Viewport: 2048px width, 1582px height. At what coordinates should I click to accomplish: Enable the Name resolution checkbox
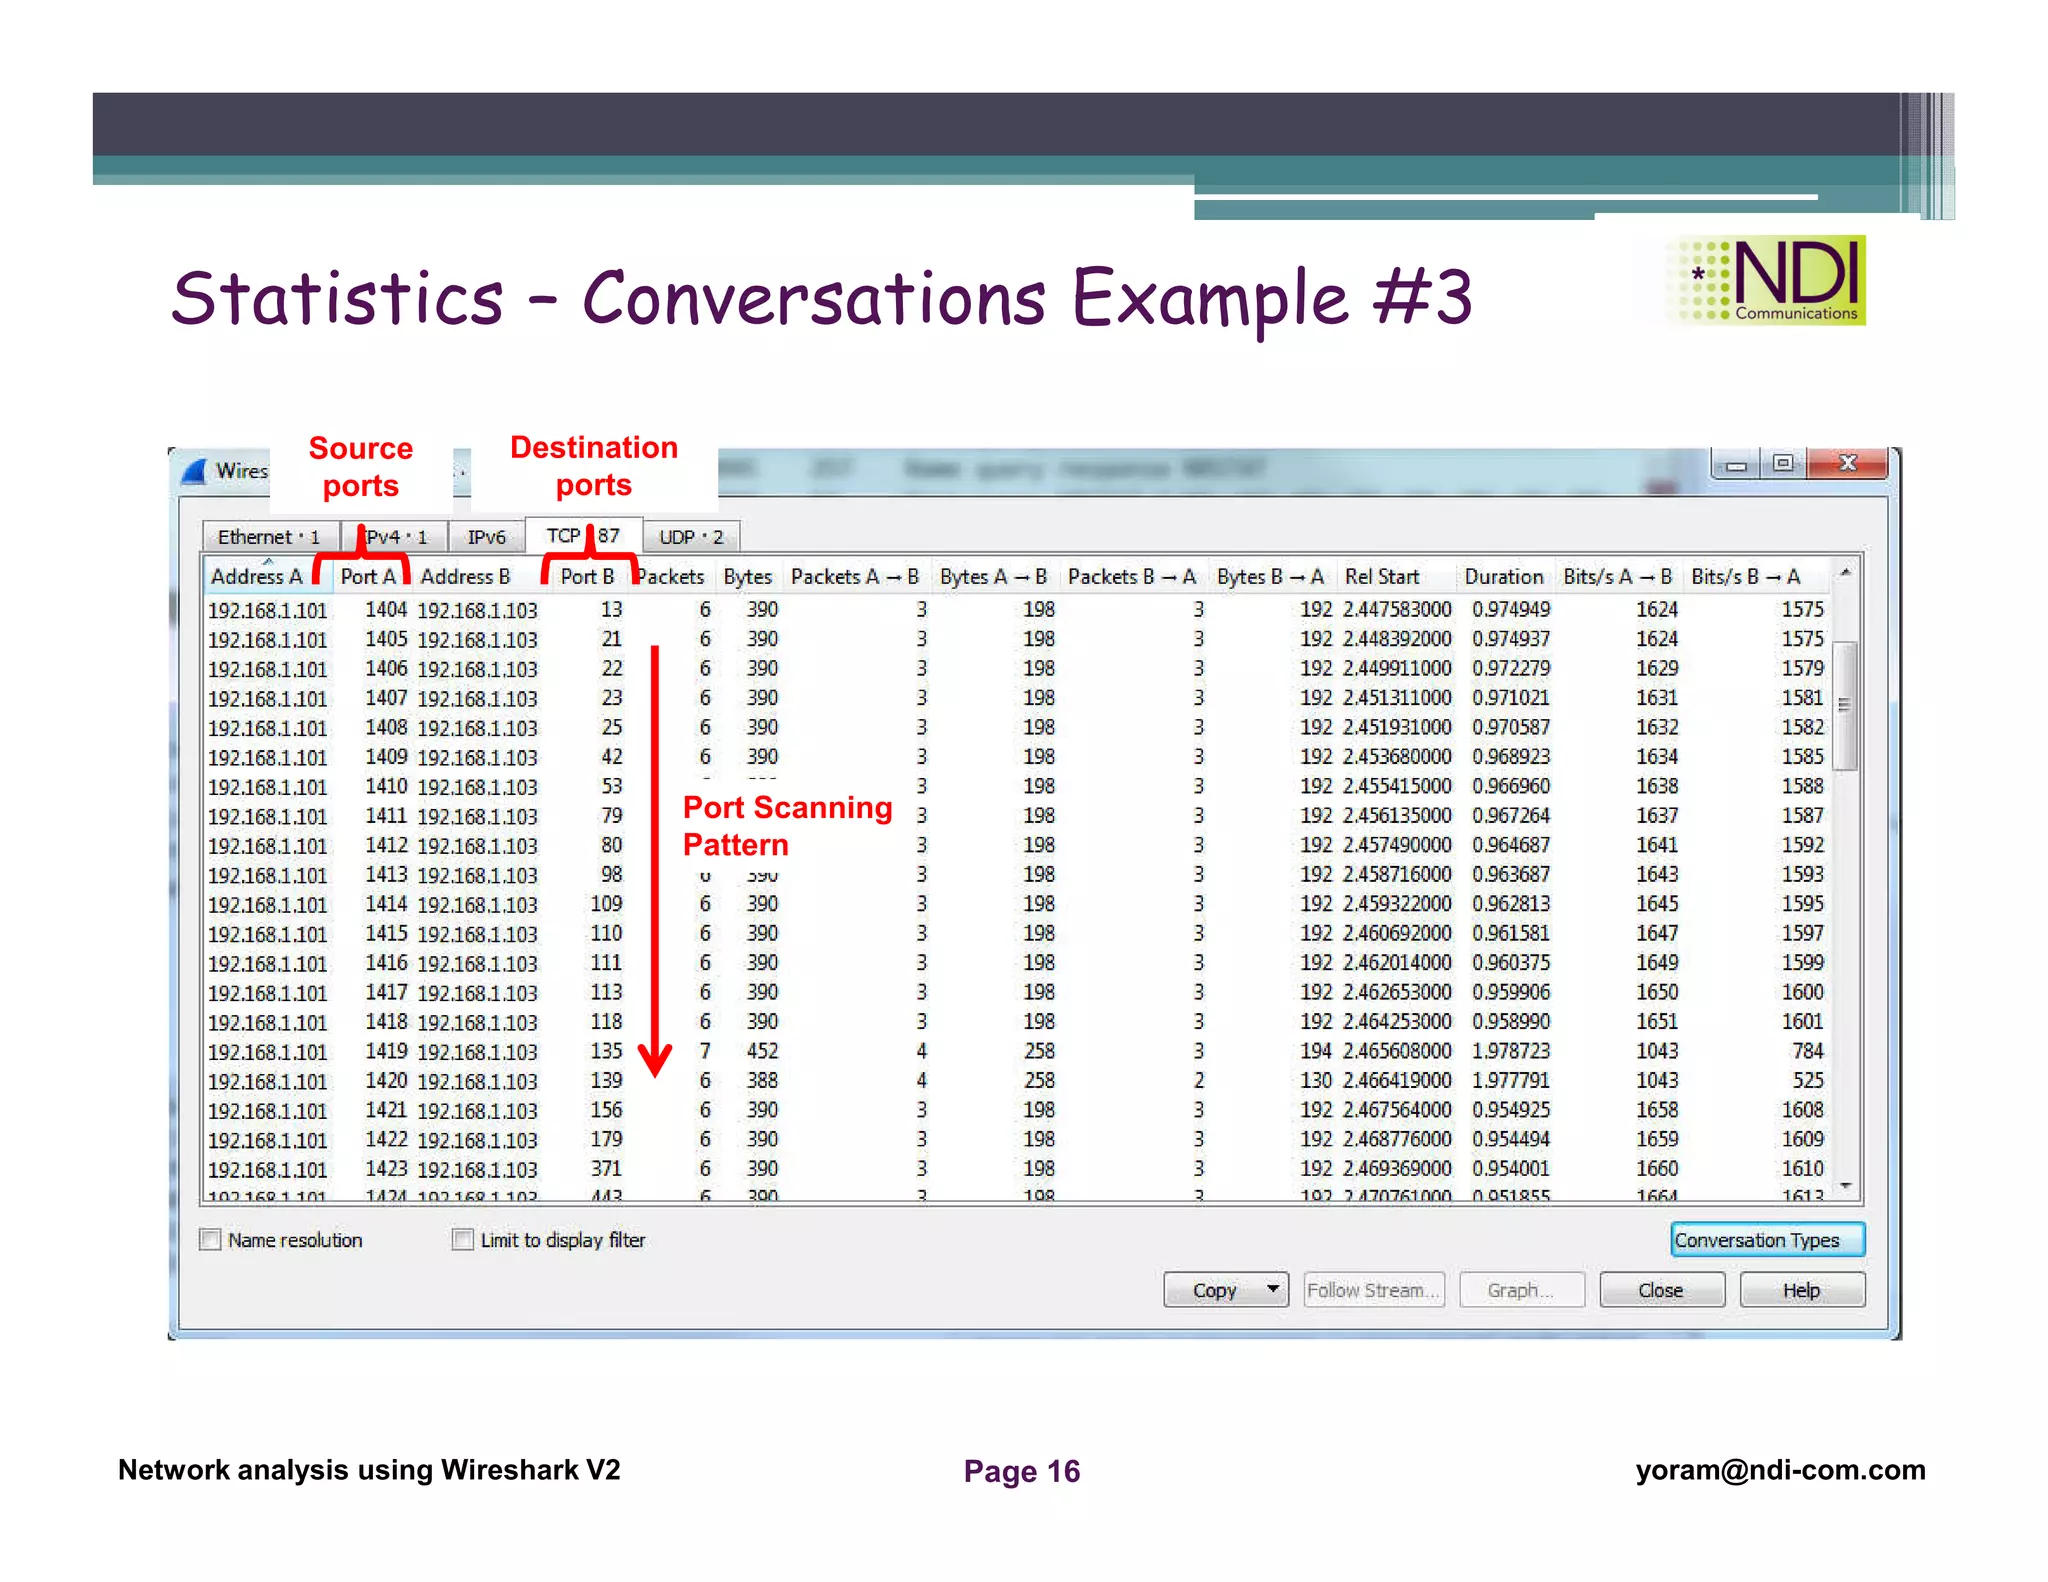click(210, 1240)
